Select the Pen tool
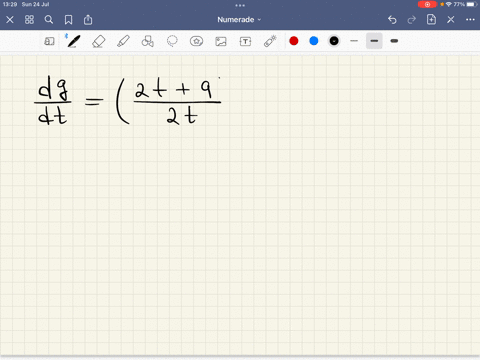Screen dimensions: 480x360 point(74,41)
